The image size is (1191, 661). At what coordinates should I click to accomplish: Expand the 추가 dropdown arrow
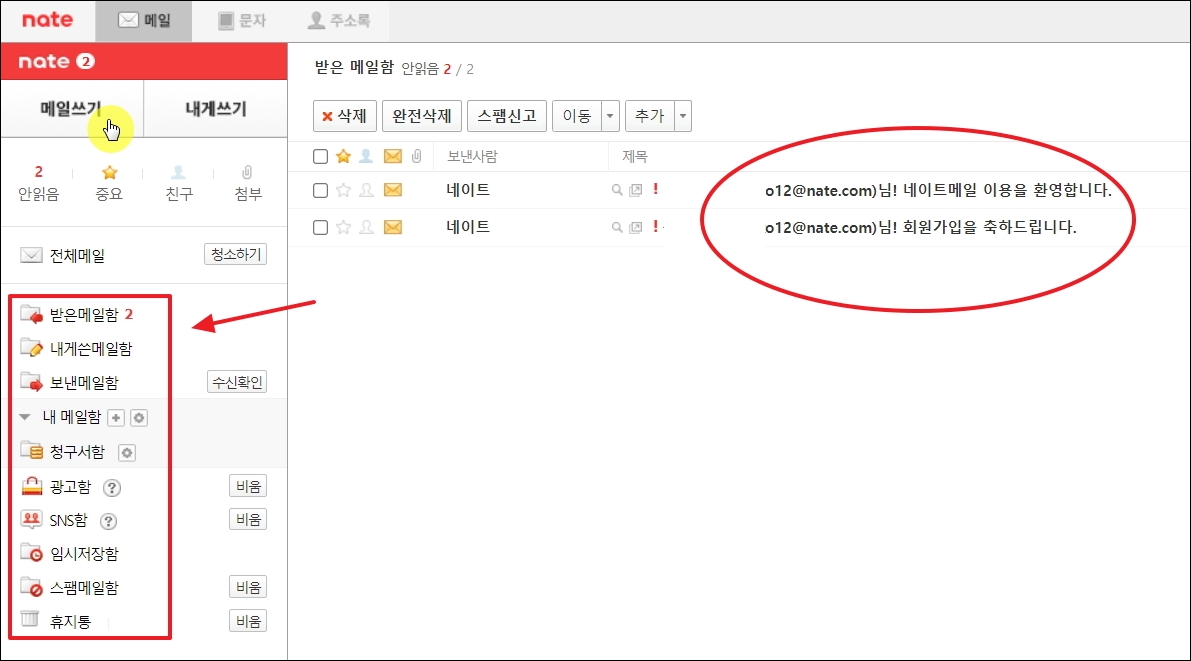683,116
